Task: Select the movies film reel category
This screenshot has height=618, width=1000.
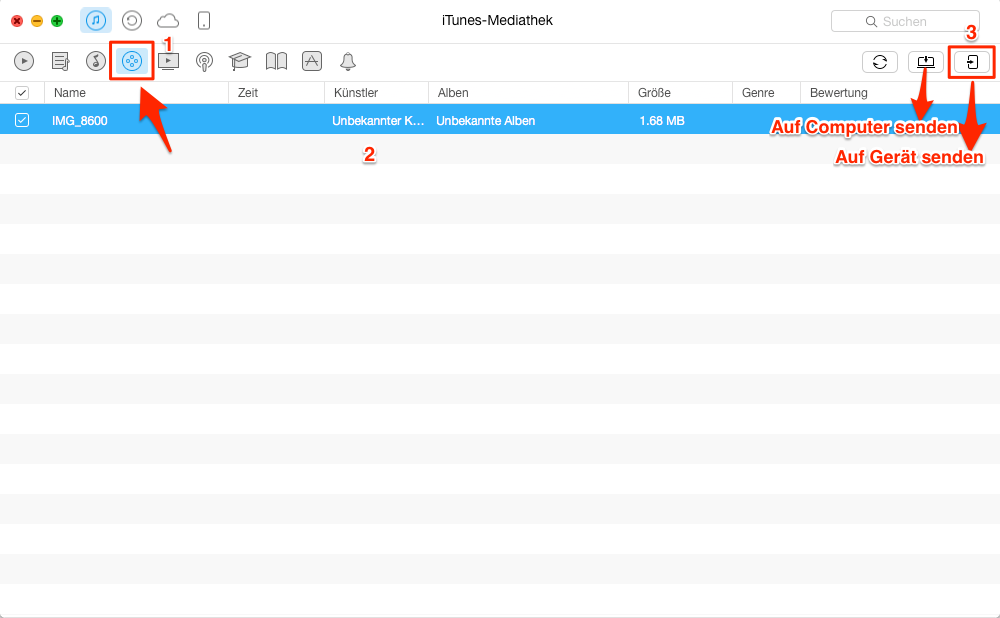Action: pos(131,61)
